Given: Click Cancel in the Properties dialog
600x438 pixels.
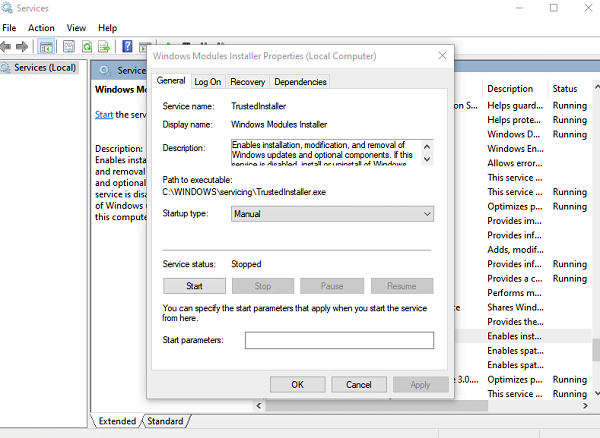Looking at the screenshot, I should [x=359, y=384].
